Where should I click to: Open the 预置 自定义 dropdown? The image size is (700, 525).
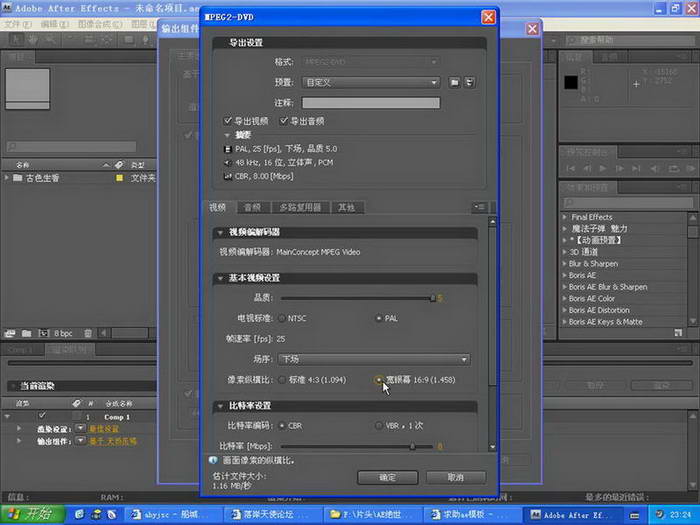(371, 83)
